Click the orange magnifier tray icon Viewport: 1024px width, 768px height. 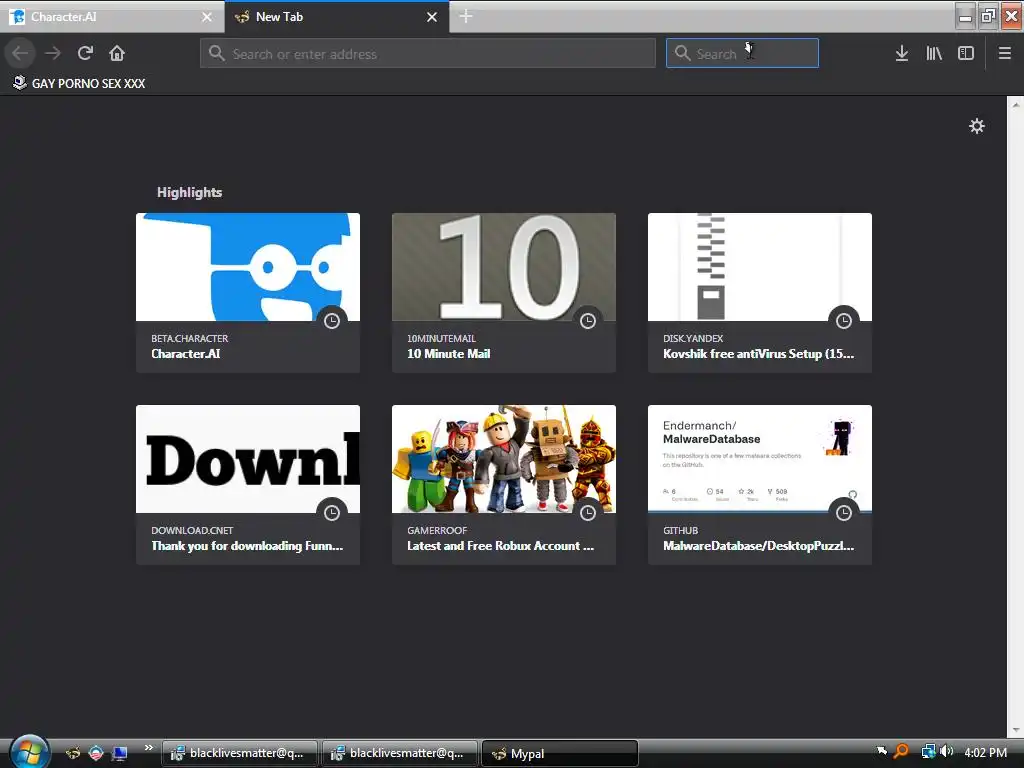point(901,752)
